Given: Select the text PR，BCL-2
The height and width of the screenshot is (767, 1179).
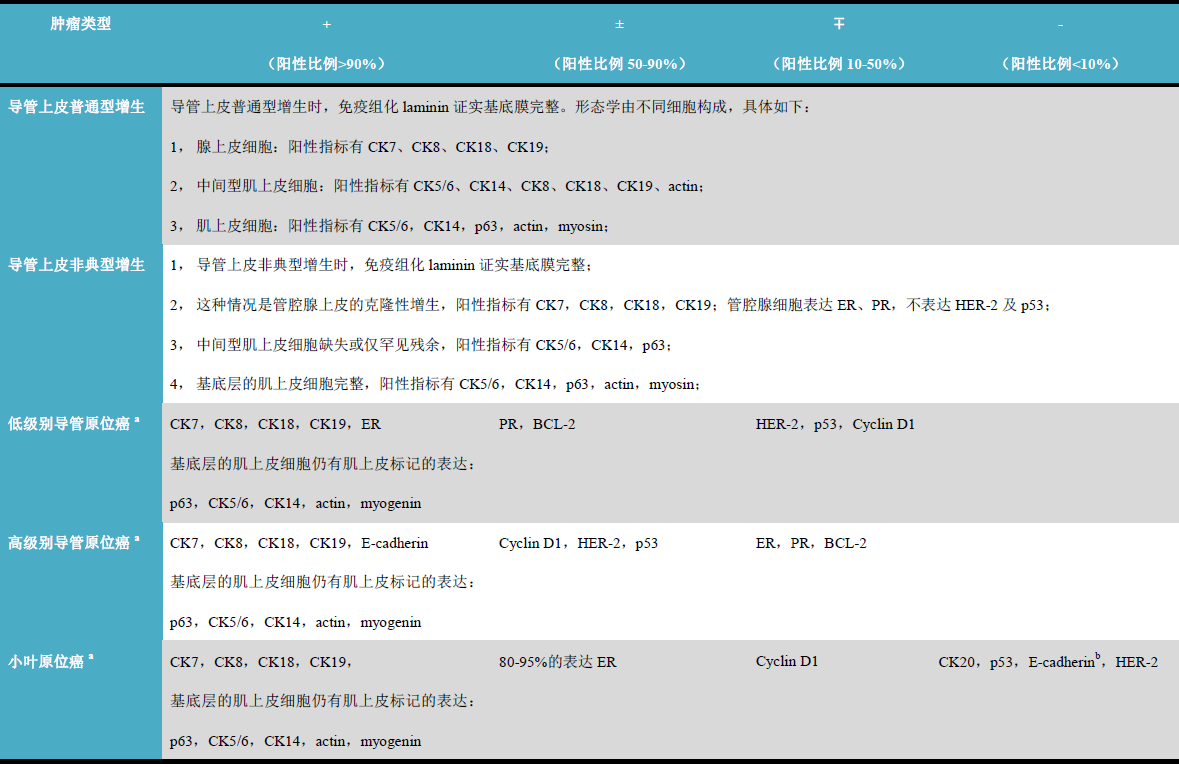Looking at the screenshot, I should coord(536,423).
